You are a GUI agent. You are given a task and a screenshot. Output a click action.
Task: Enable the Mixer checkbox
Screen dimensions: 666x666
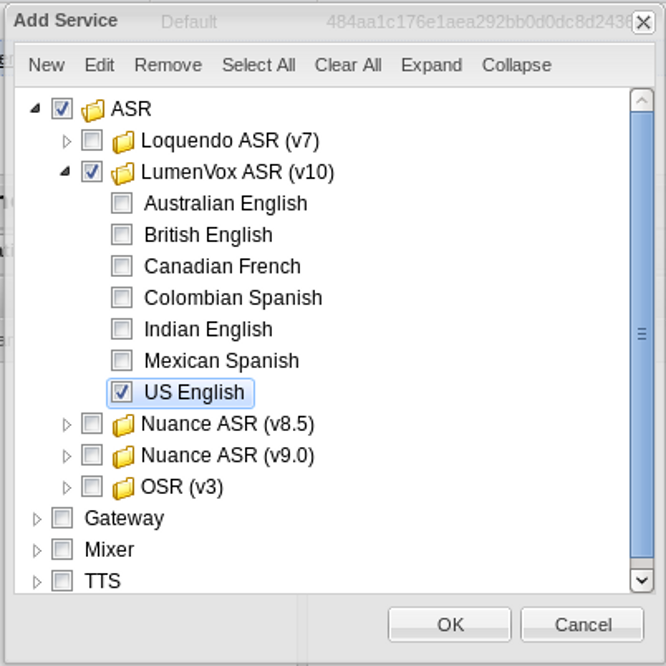(x=62, y=549)
